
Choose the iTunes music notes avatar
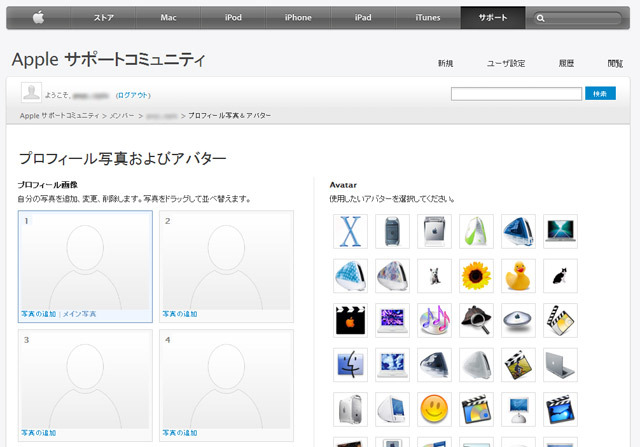pyautogui.click(x=434, y=320)
